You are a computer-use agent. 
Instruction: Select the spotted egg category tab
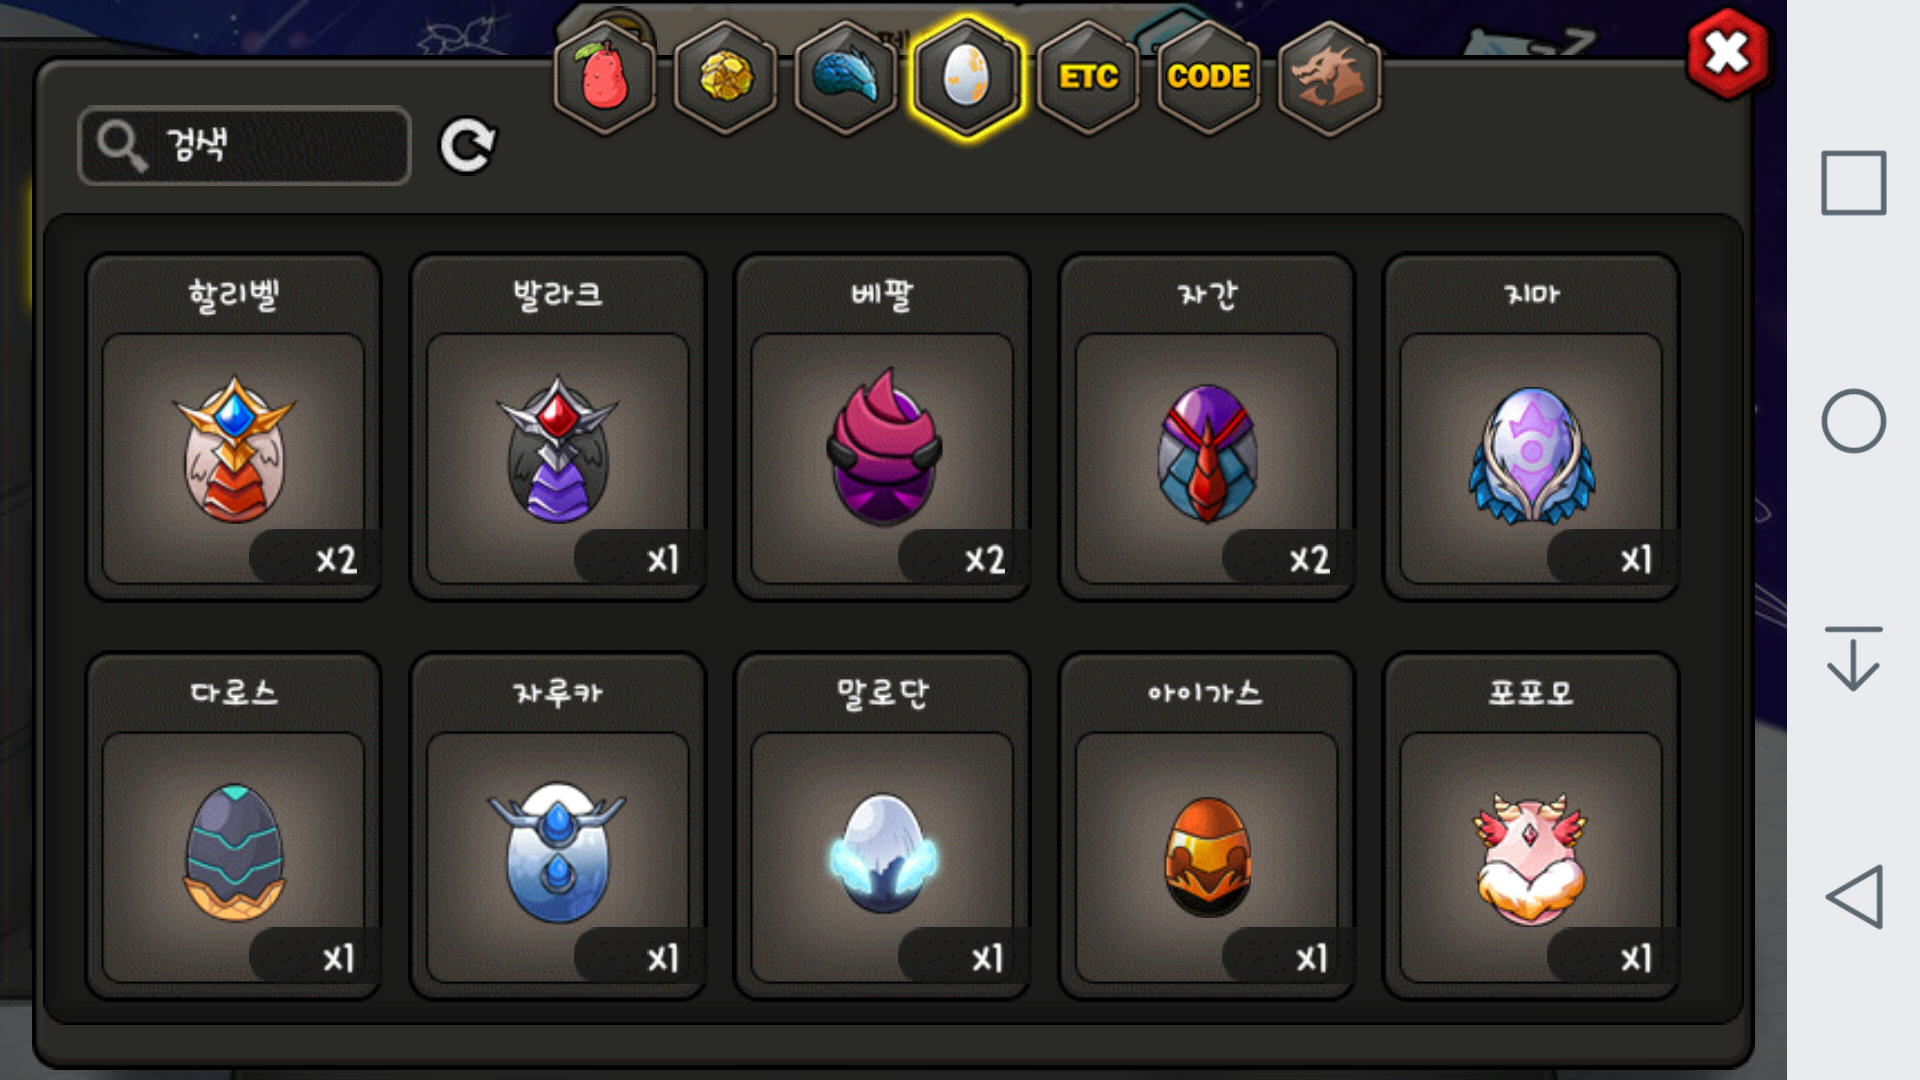click(x=967, y=77)
